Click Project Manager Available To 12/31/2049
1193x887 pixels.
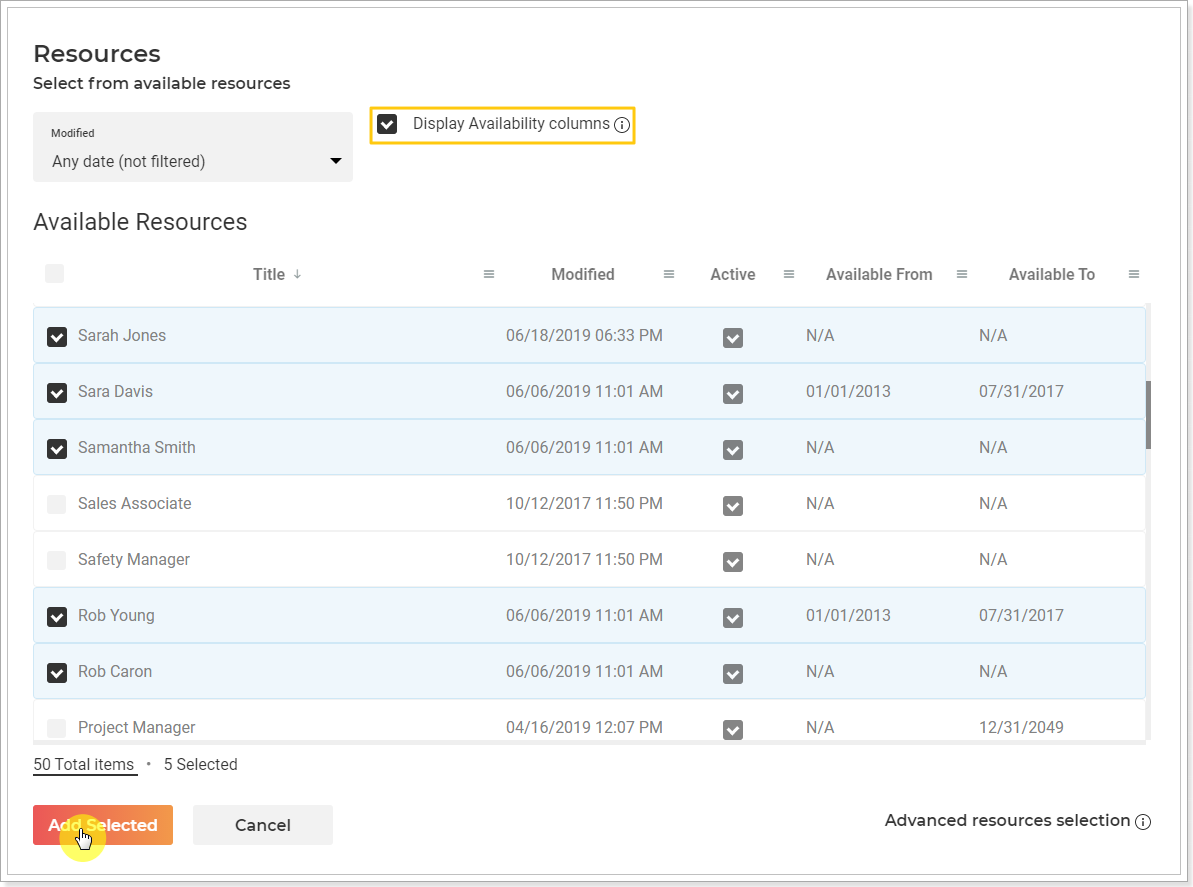tap(1021, 727)
